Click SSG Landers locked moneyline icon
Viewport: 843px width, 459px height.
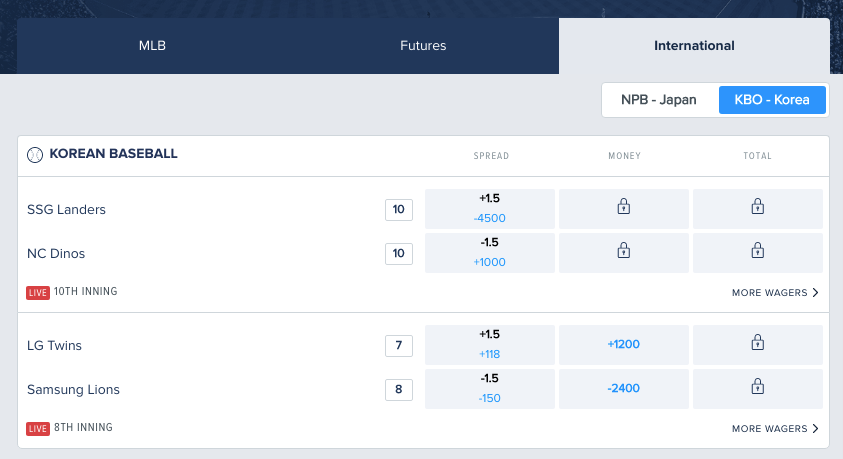[x=624, y=206]
